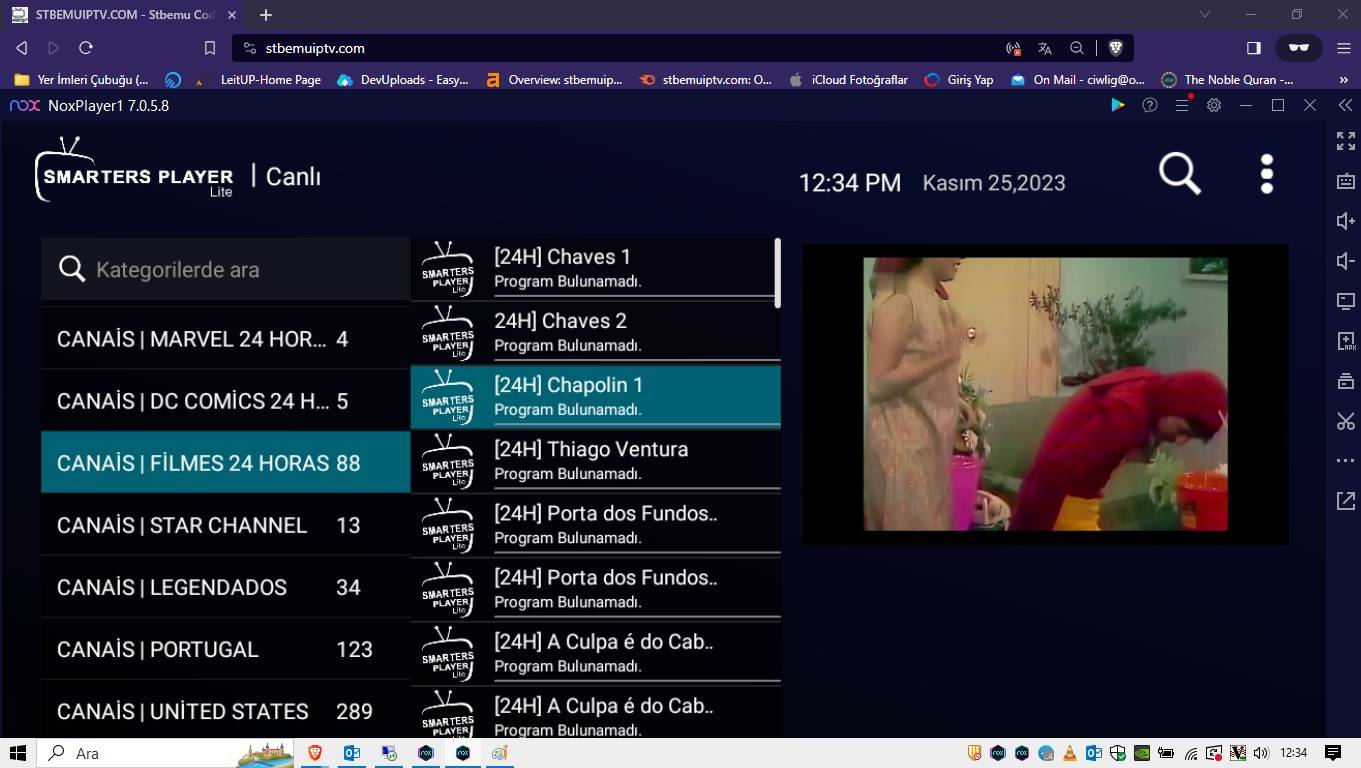Open Google Play from the Nox title bar
1361x768 pixels.
pos(1118,105)
